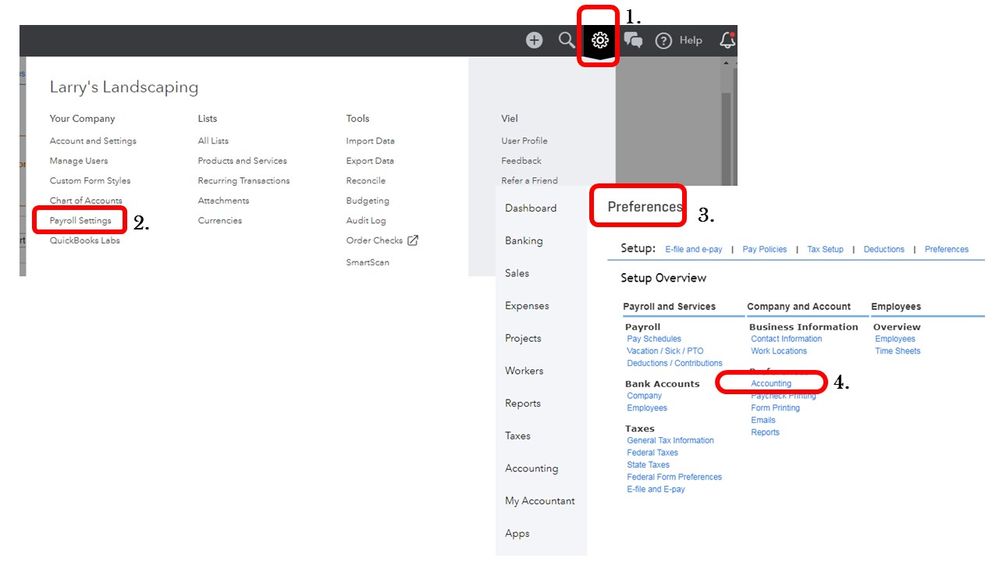The width and height of the screenshot is (999, 562).
Task: Open Manage Users
Action: [x=79, y=161]
